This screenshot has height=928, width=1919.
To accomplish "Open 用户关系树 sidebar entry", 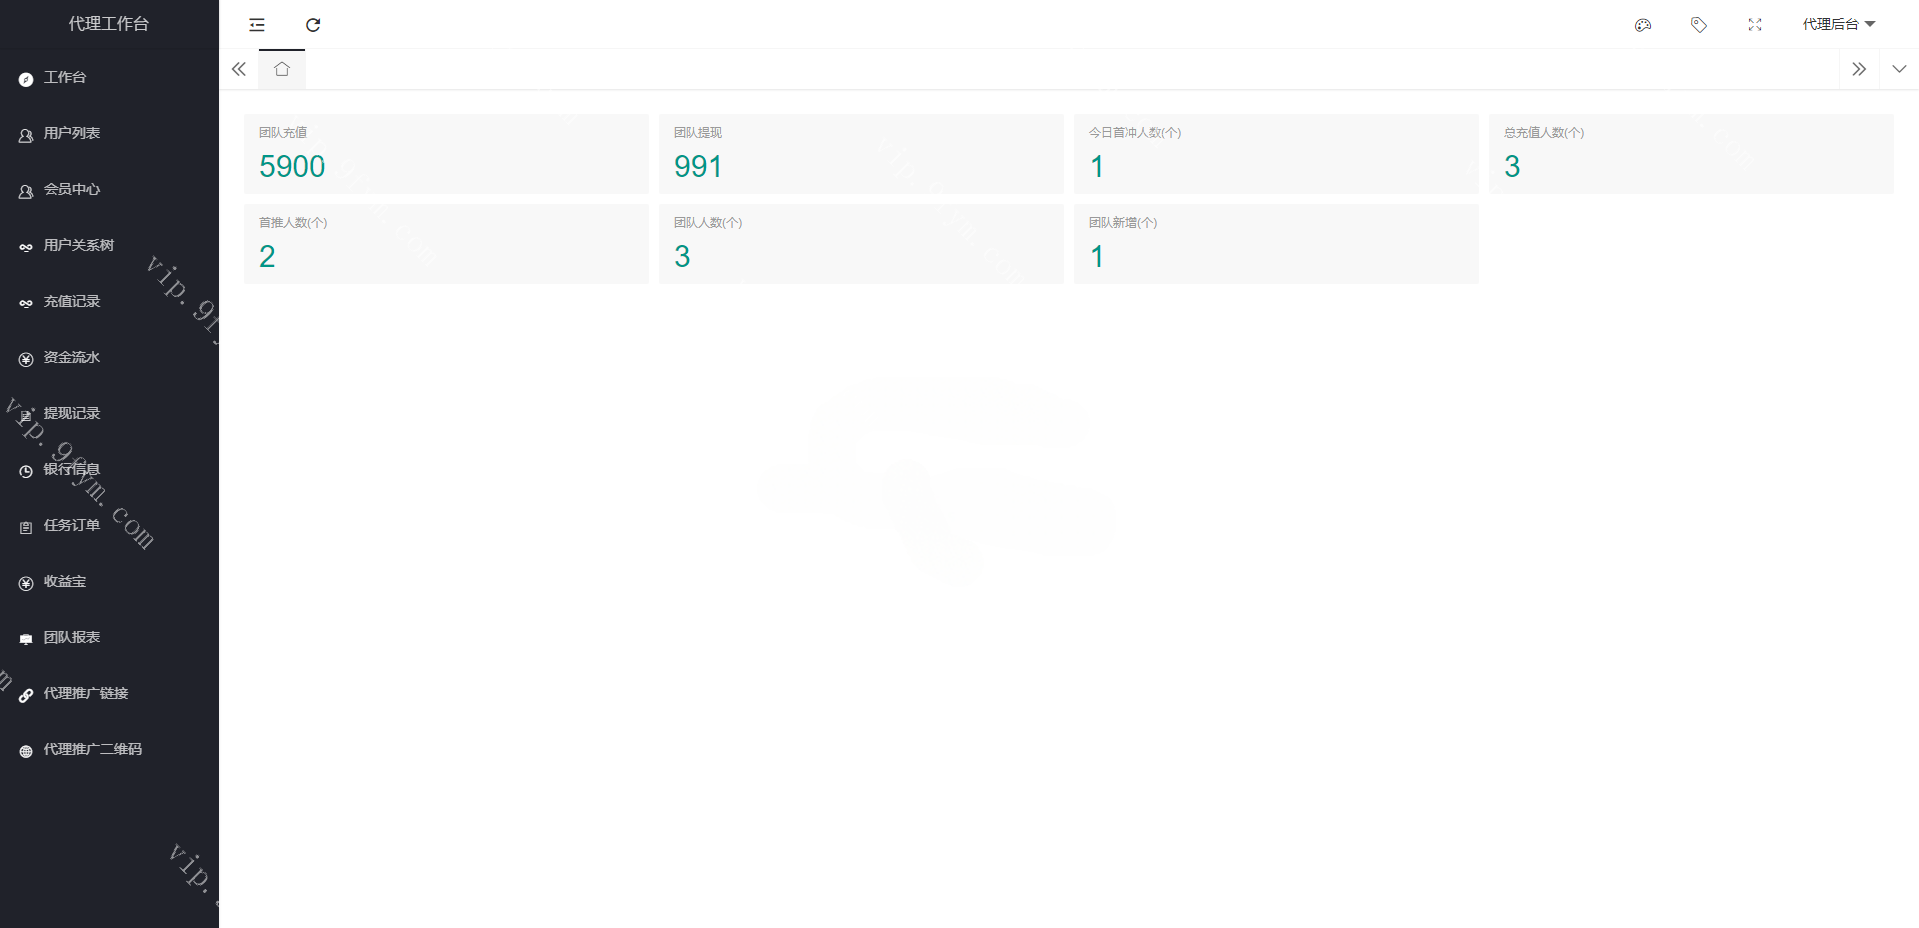I will 79,246.
